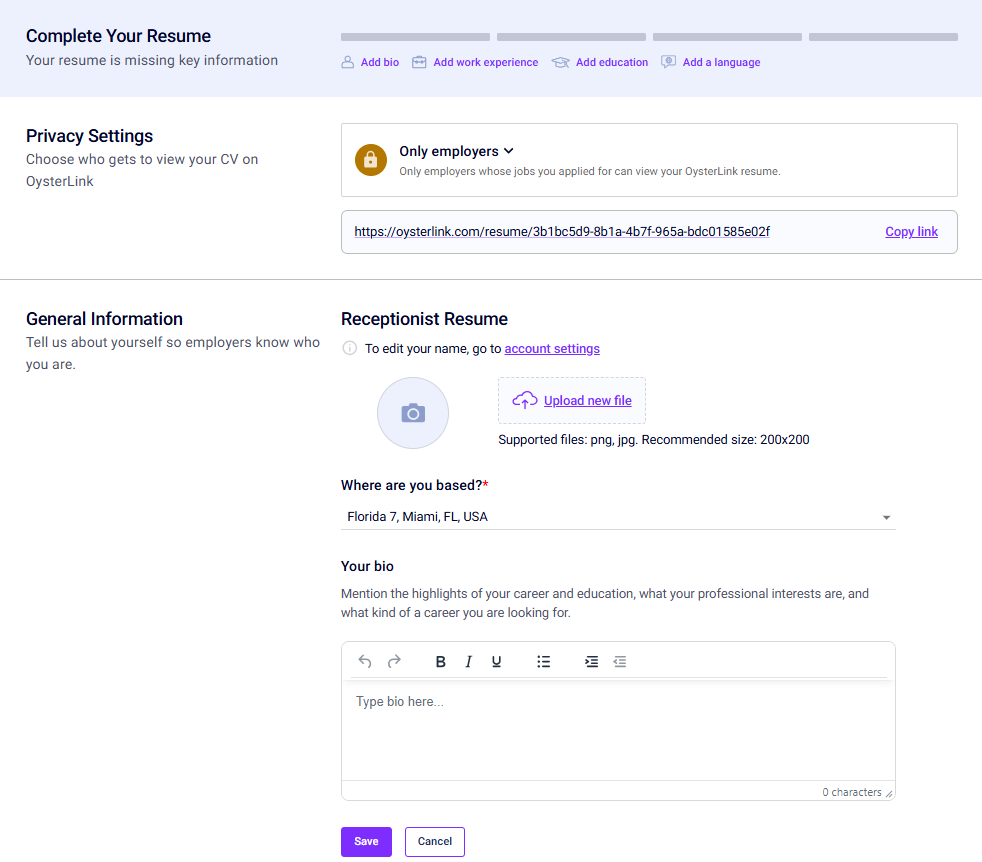Open the Add a language link

point(721,62)
